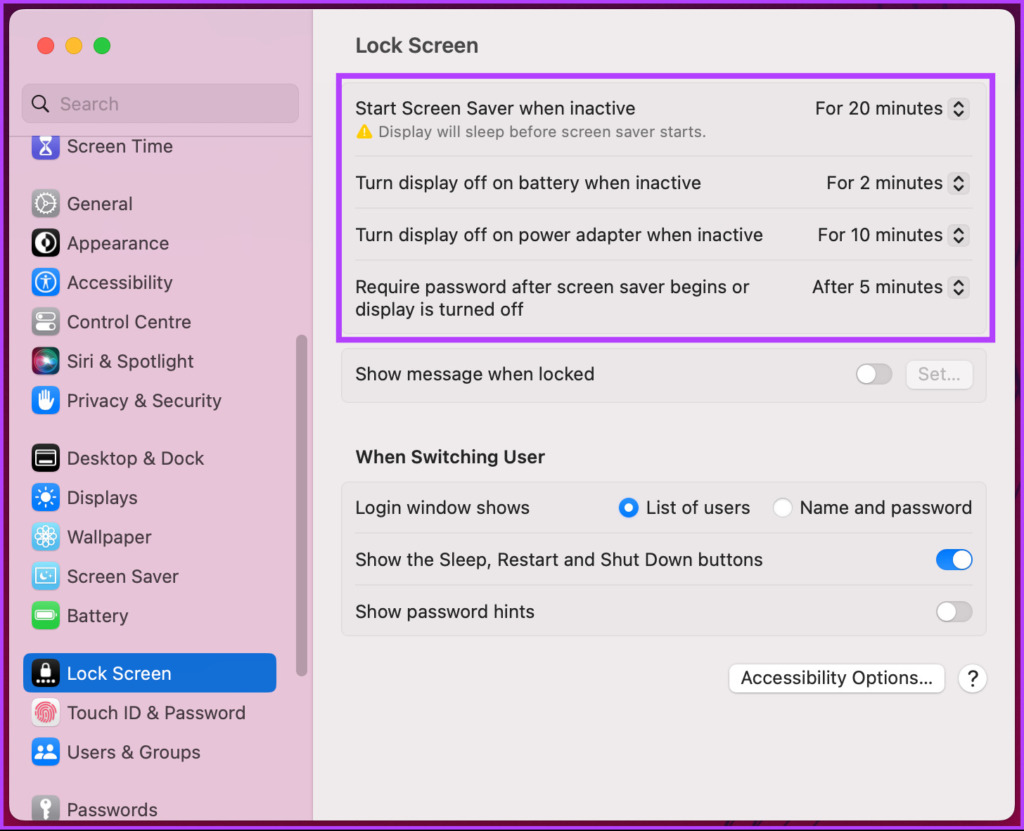Select Name and password login window option
The image size is (1024, 831).
[782, 507]
